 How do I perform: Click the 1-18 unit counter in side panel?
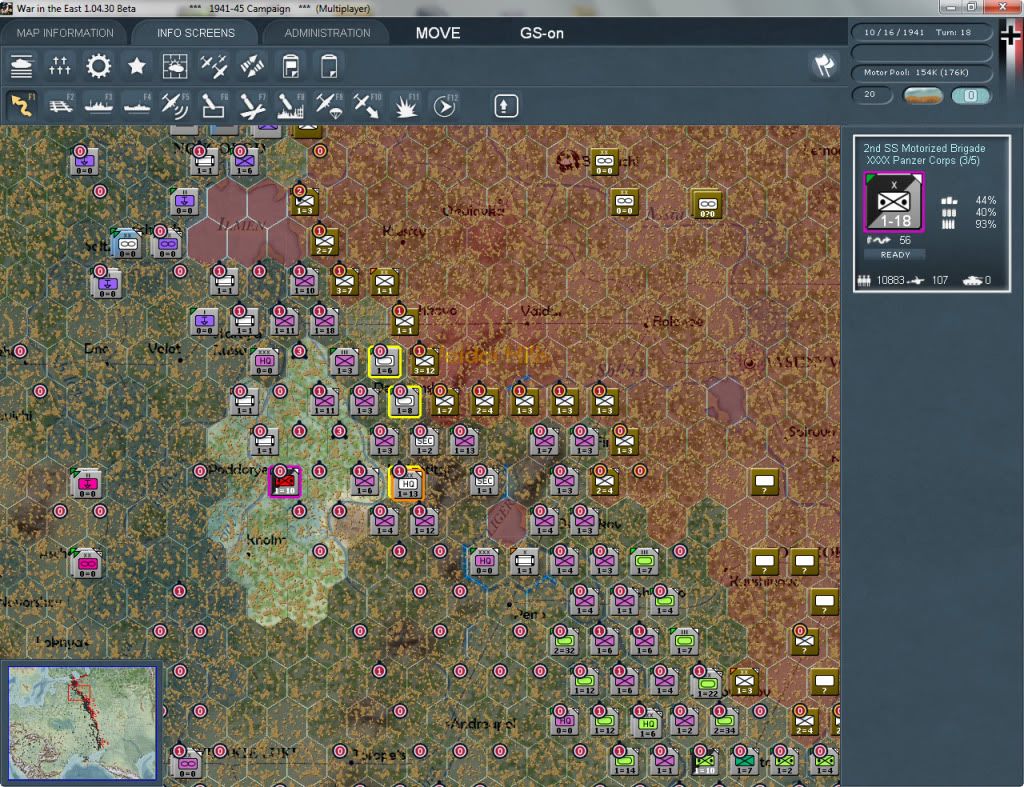pyautogui.click(x=893, y=202)
